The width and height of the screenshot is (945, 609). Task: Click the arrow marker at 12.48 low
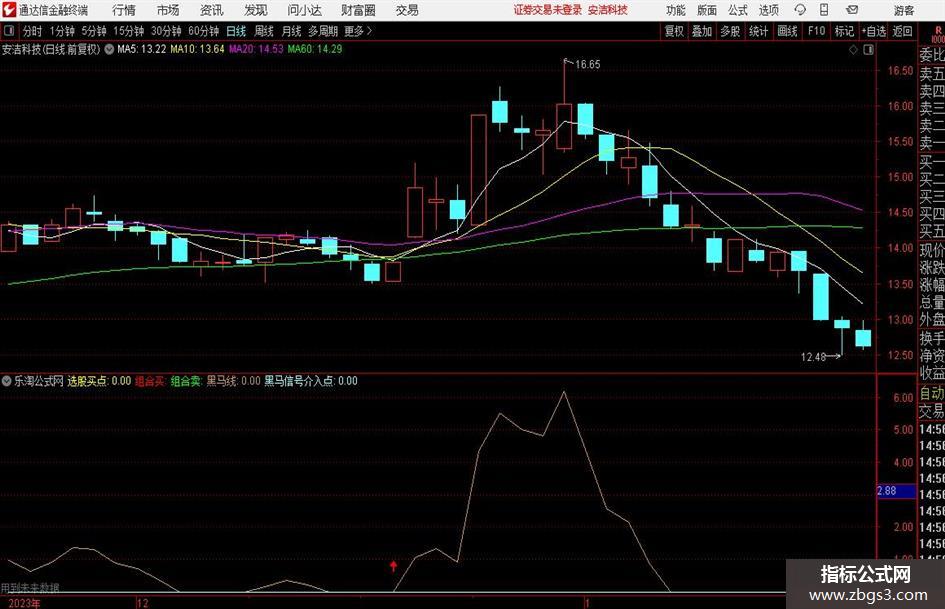[834, 356]
